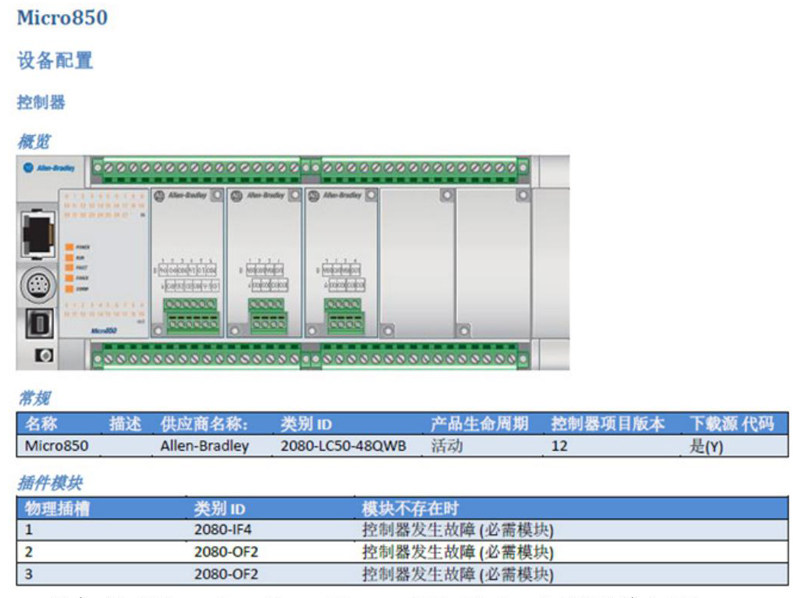The height and width of the screenshot is (598, 800).
Task: Click the 设备配置 heading
Action: [x=55, y=60]
